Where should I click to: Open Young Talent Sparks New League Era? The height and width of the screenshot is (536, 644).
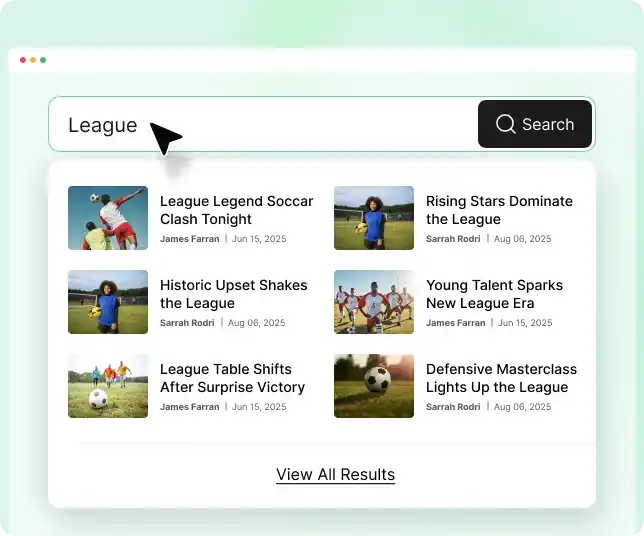point(494,294)
